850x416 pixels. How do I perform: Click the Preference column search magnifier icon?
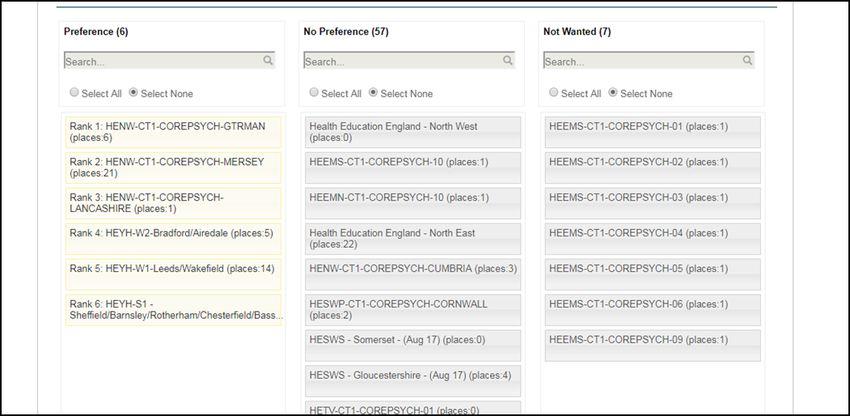(268, 61)
